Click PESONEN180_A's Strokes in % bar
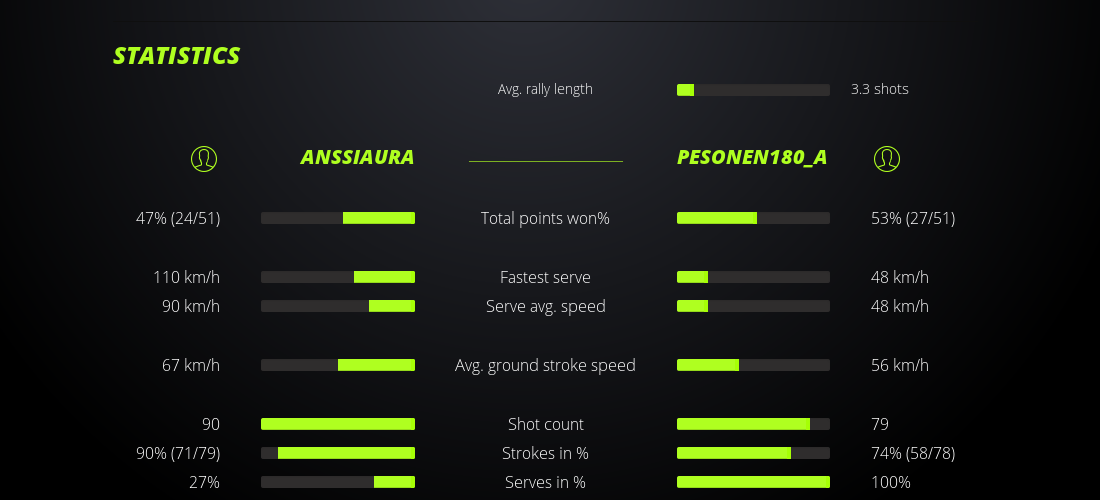 [753, 453]
